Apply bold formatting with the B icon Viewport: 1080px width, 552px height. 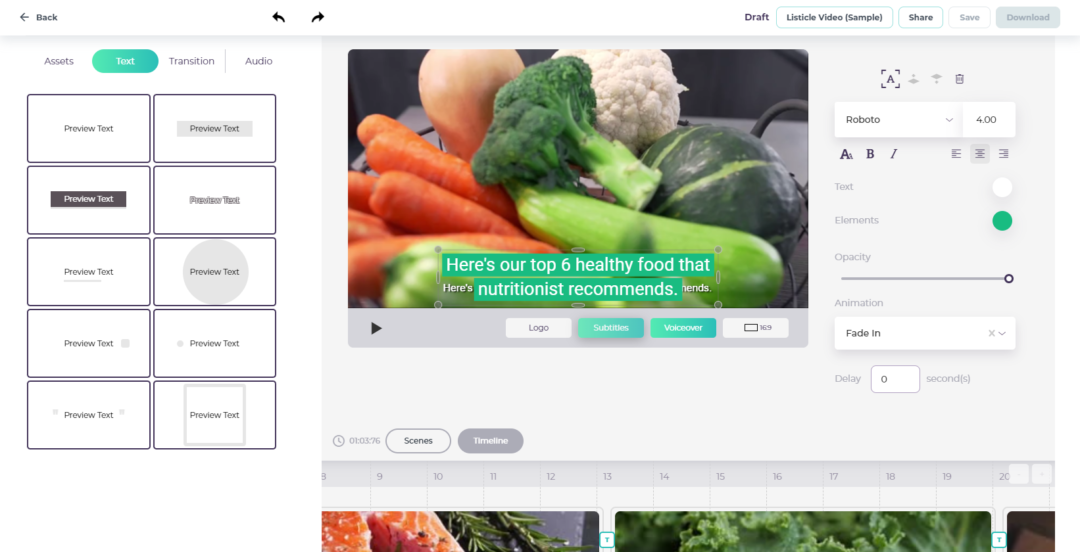pyautogui.click(x=870, y=154)
